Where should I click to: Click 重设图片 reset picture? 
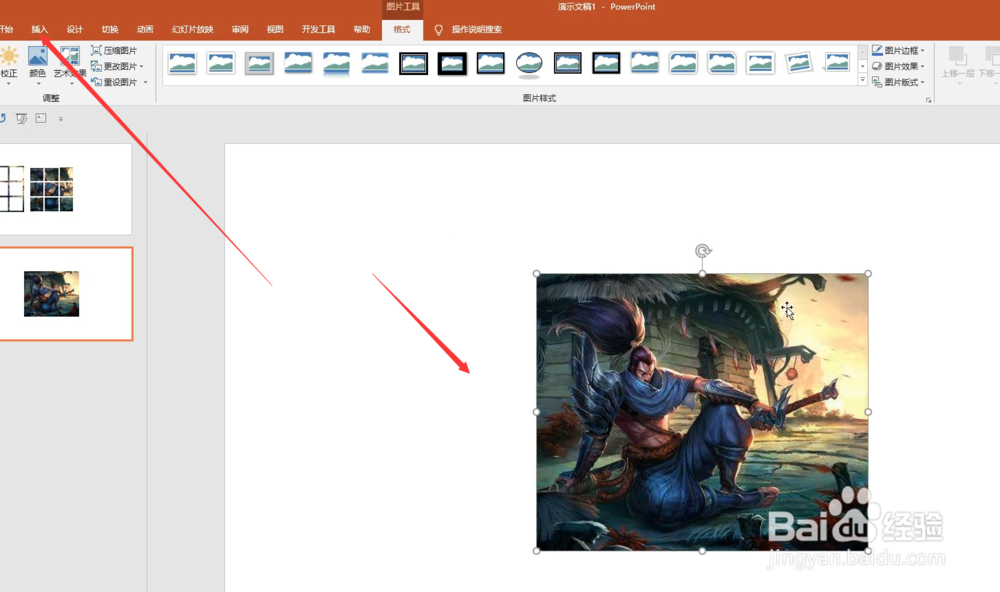point(114,82)
